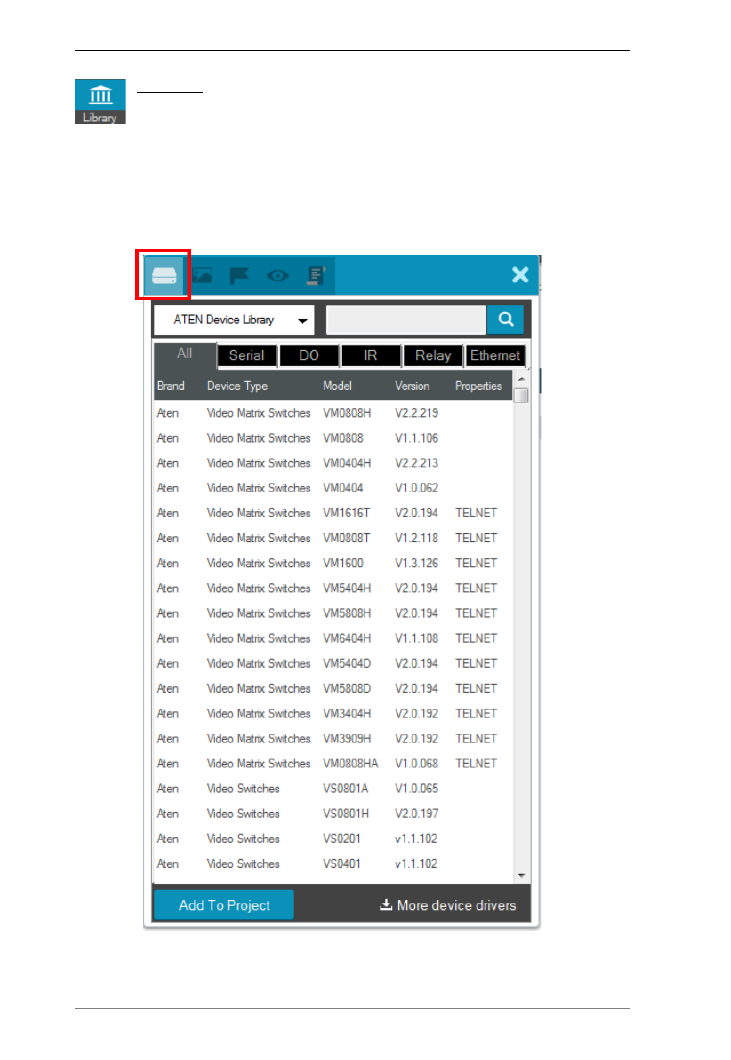Sort by the Brand column header
Image resolution: width=731 pixels, height=1060 pixels.
[170, 386]
